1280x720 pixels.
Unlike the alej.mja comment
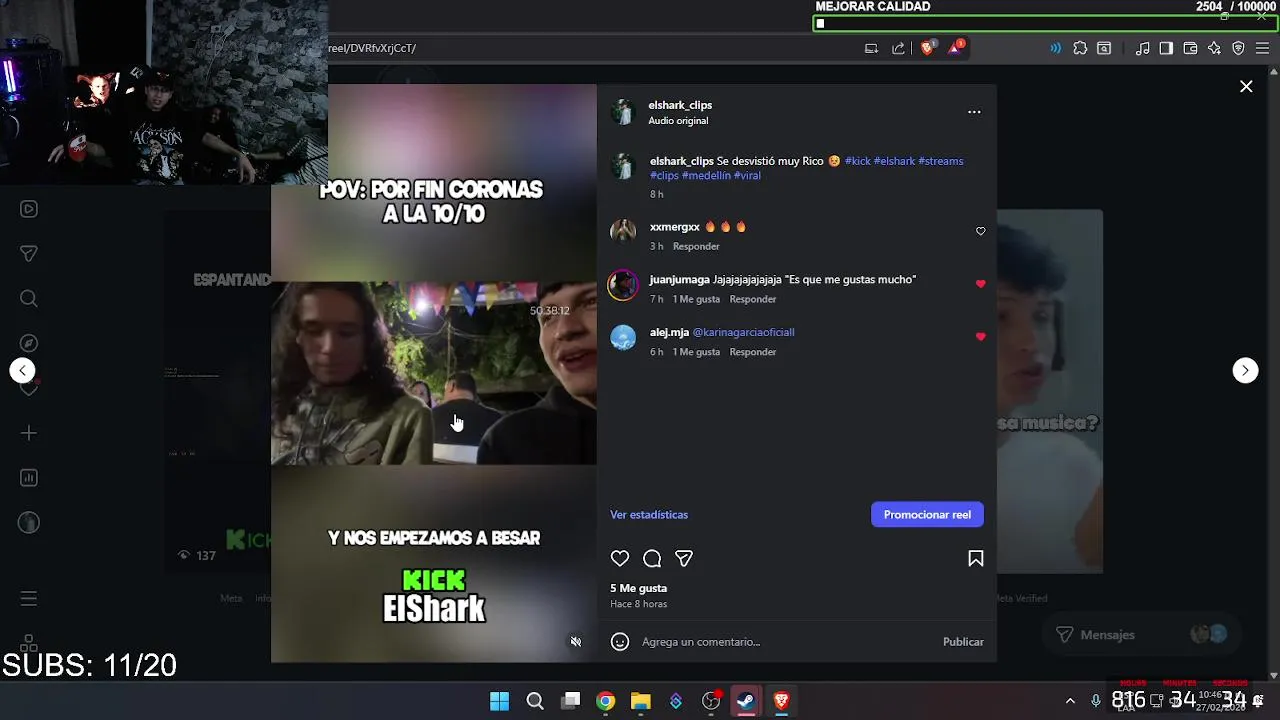pyautogui.click(x=980, y=337)
